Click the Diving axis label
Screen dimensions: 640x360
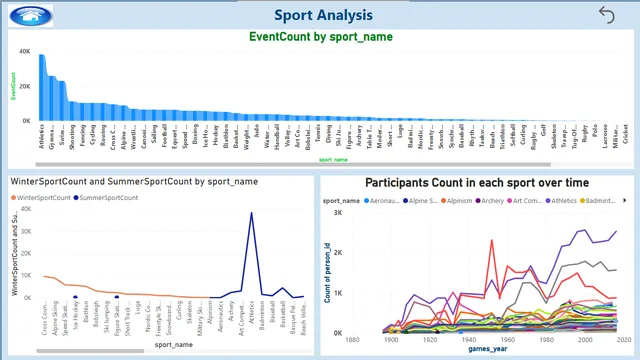pyautogui.click(x=329, y=133)
